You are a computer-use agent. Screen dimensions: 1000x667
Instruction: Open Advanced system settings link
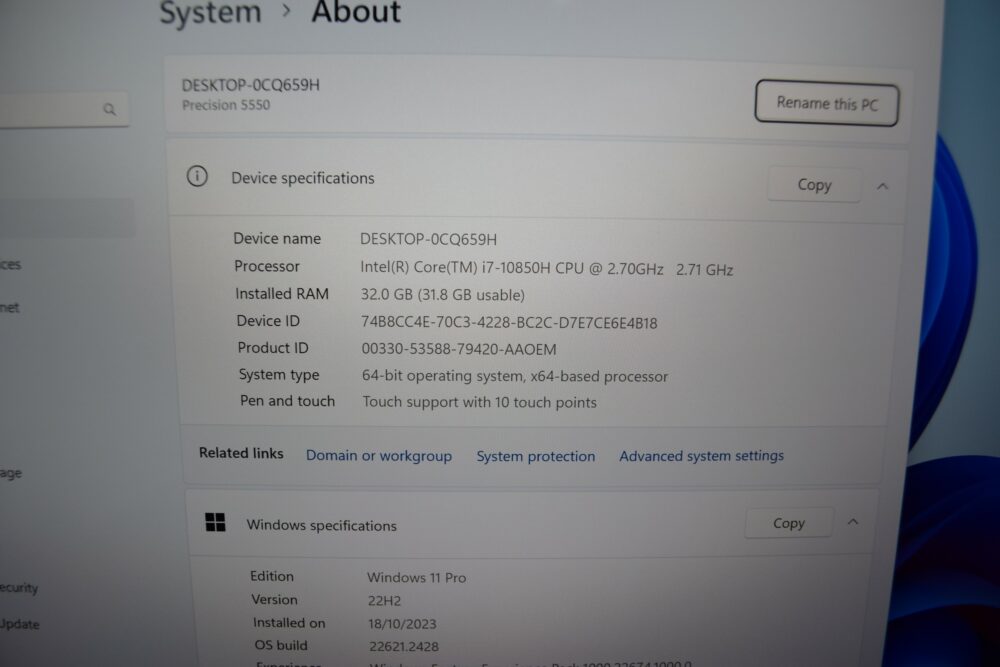(x=702, y=456)
